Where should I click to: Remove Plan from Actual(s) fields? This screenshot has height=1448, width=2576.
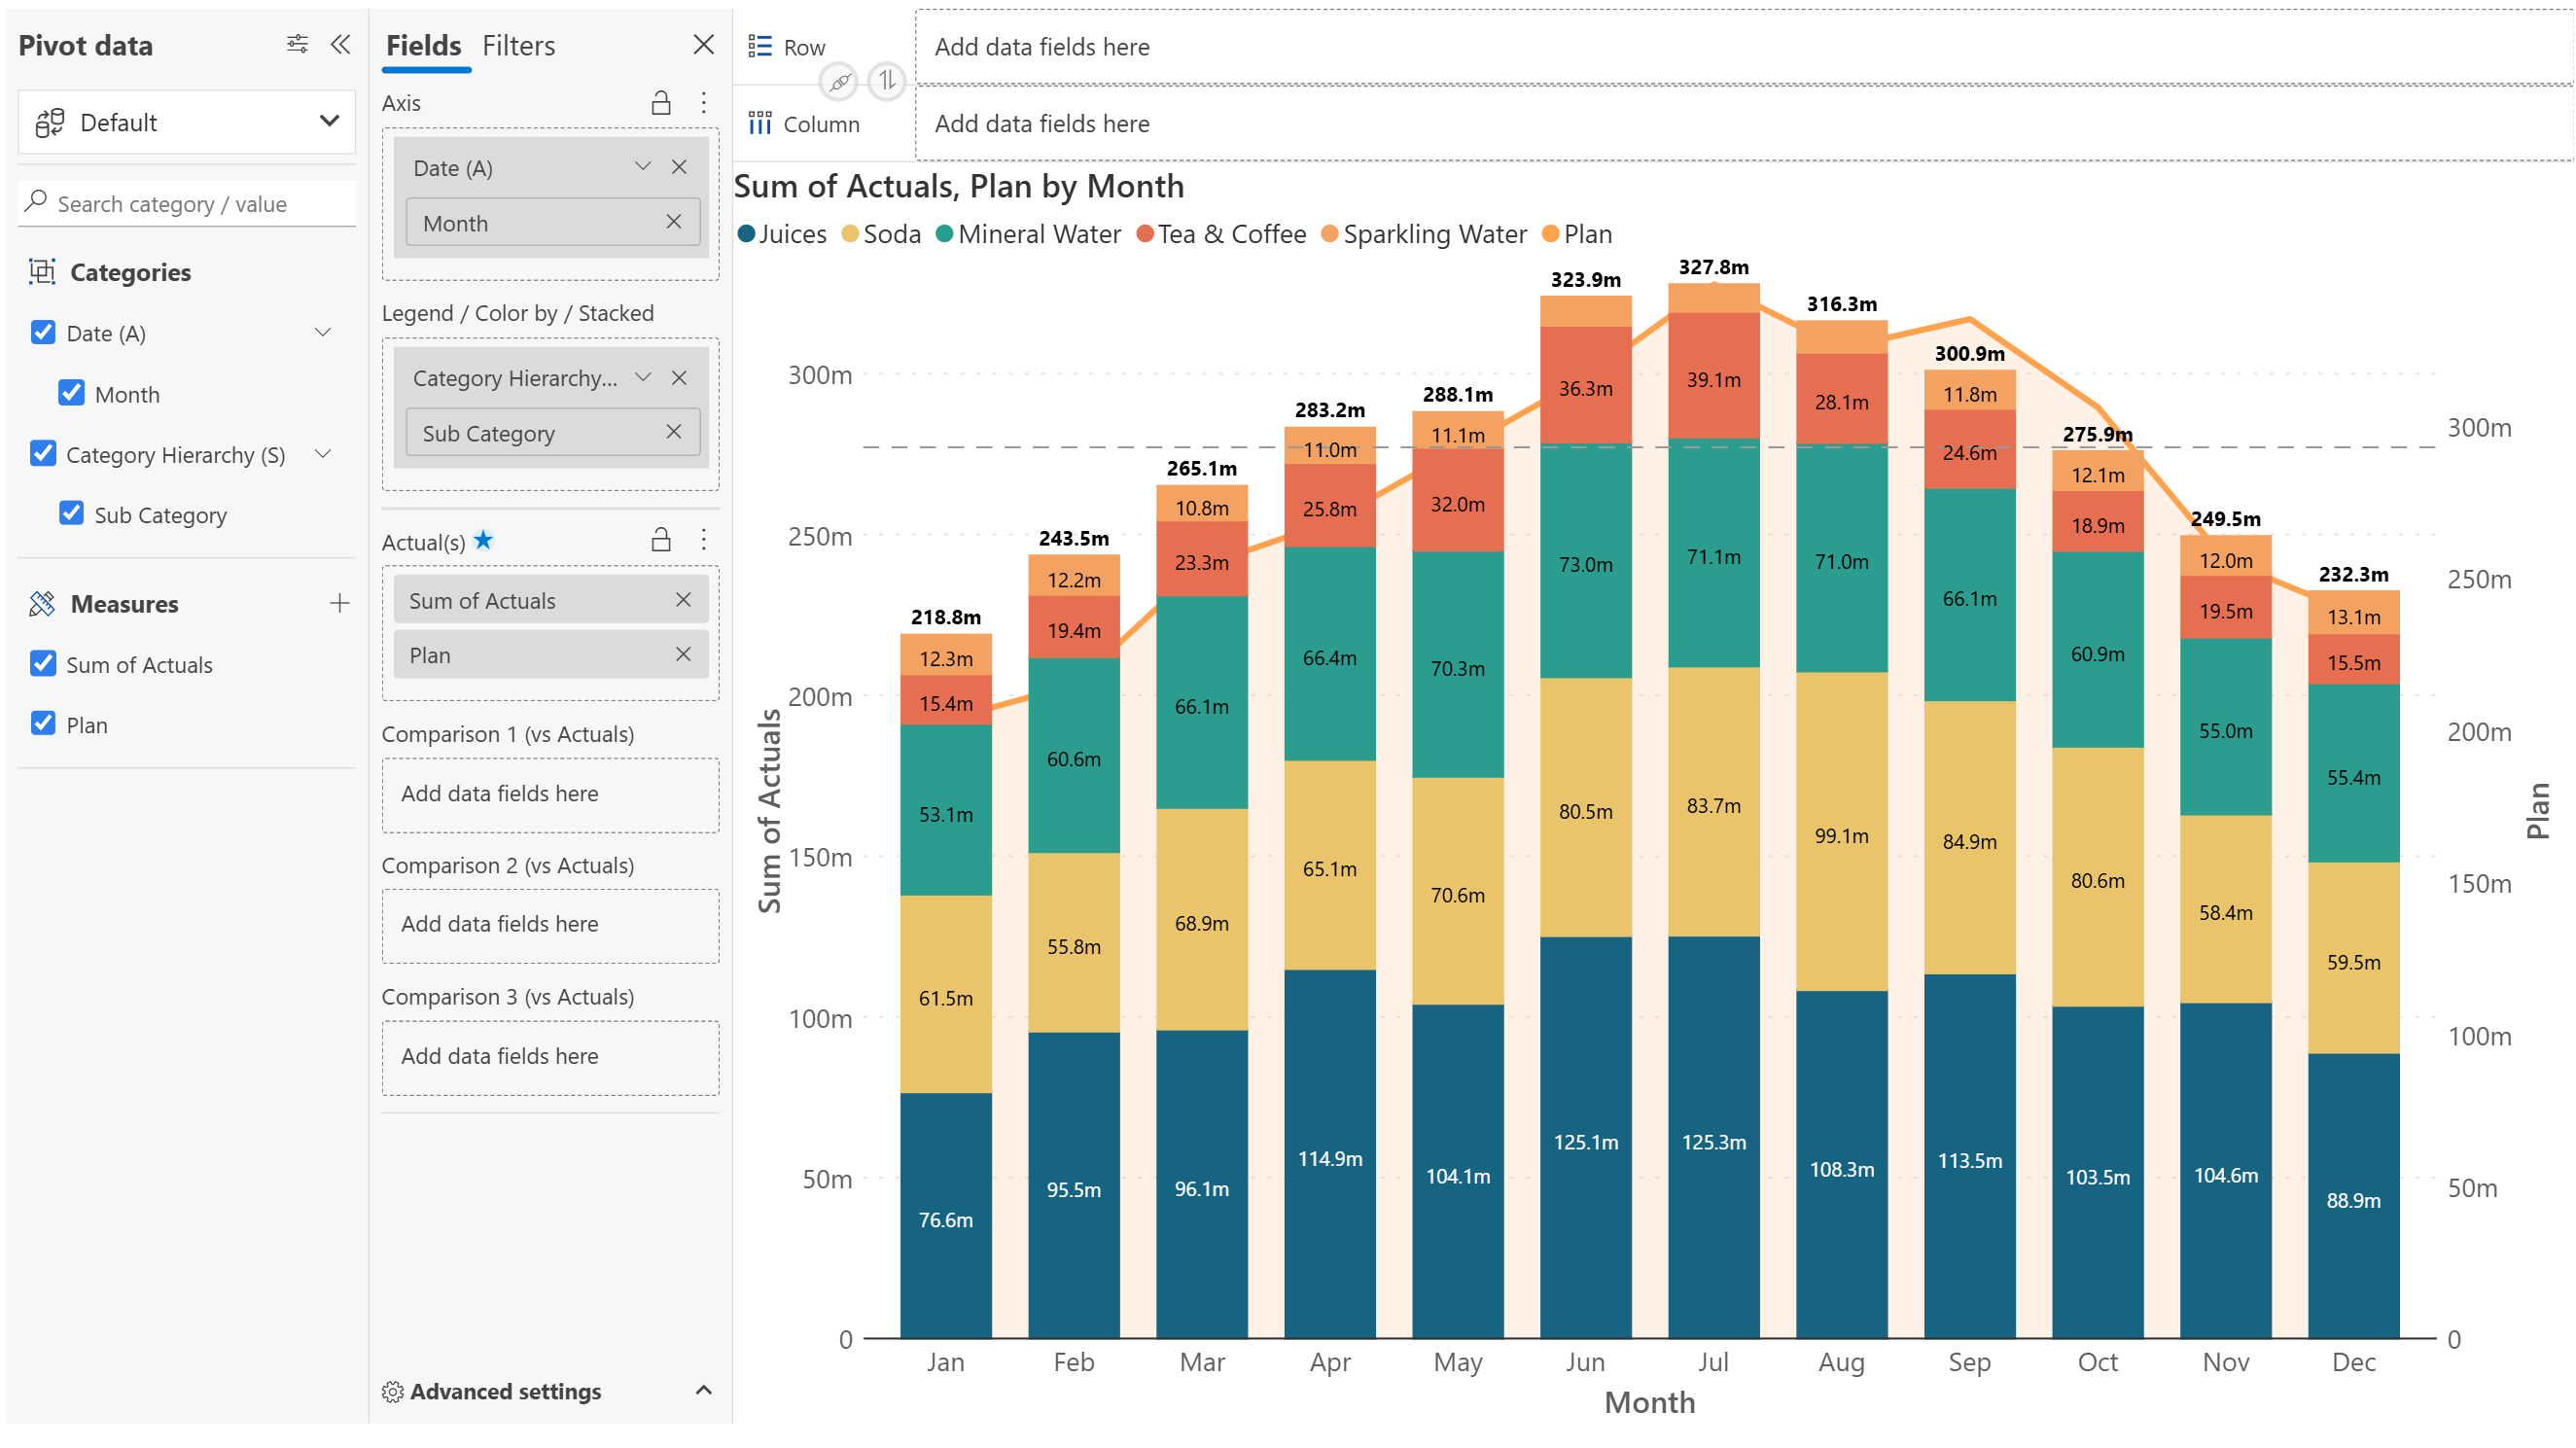click(x=683, y=654)
